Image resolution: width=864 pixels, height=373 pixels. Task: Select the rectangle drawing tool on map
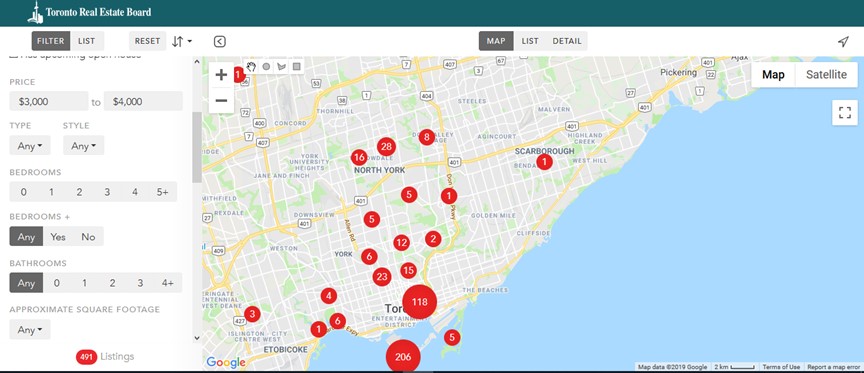(296, 67)
